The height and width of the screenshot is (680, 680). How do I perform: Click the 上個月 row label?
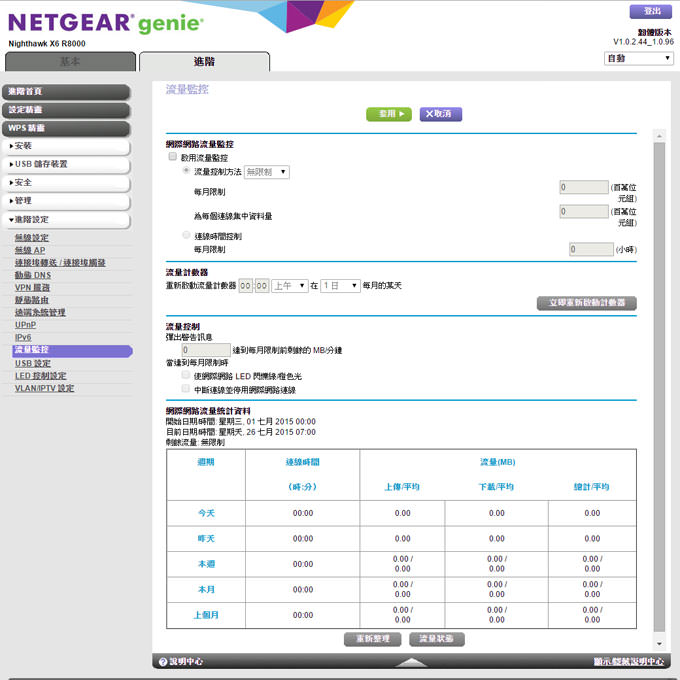206,615
